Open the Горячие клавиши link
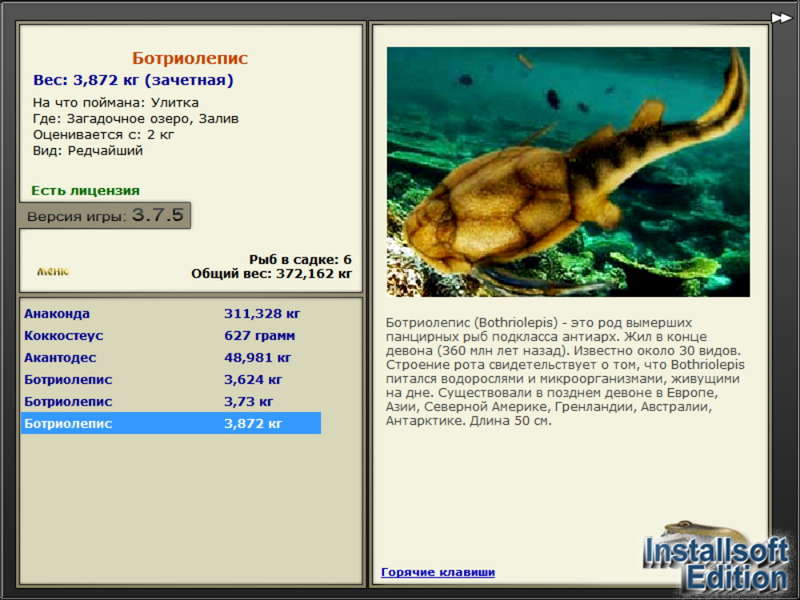The image size is (800, 600). coord(438,572)
